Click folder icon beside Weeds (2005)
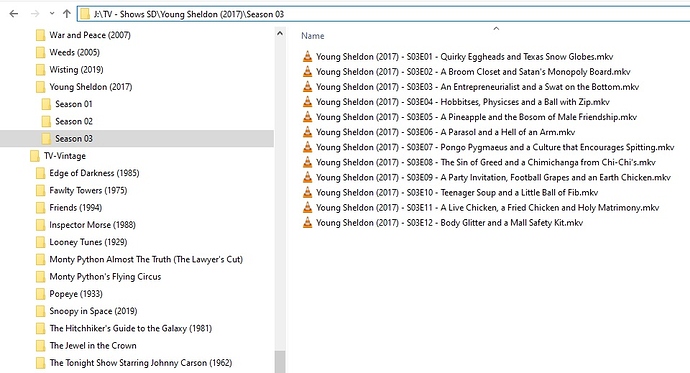 click(x=40, y=52)
